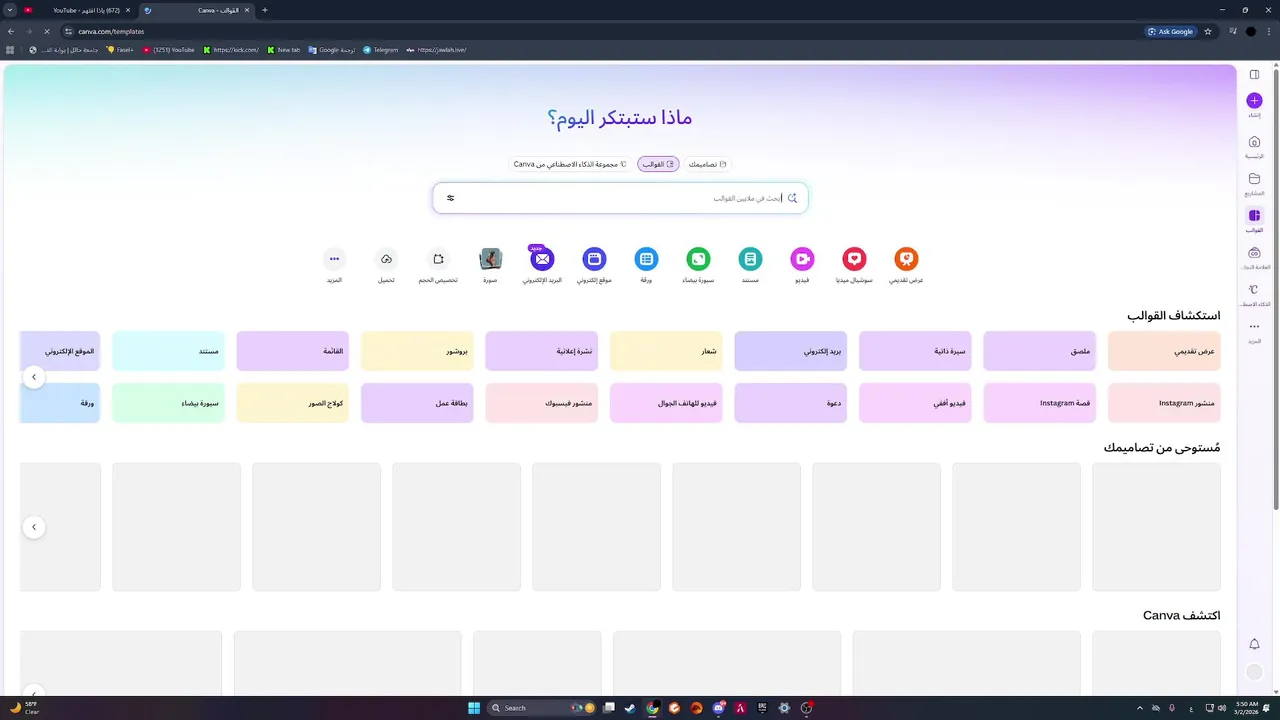Open the Photo (صورة) icon
Screen dimensions: 1280x720
coord(490,259)
